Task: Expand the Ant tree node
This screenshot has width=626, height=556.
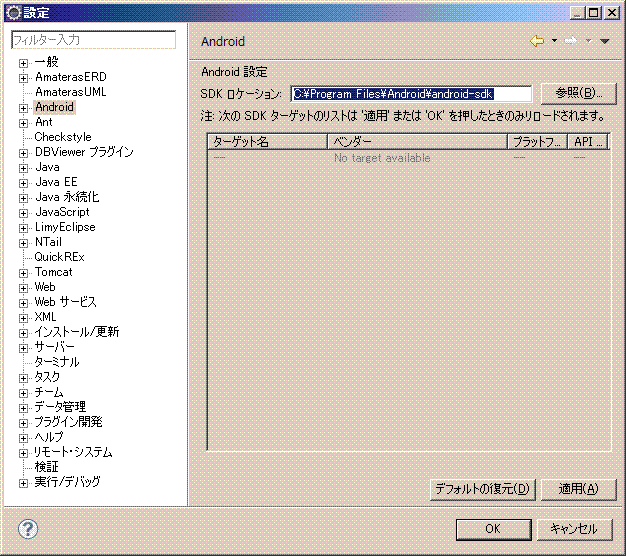Action: pos(23,123)
